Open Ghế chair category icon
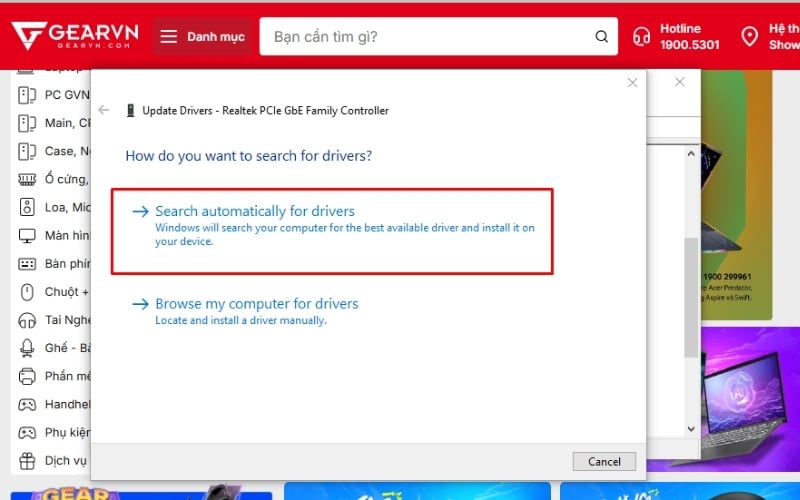Image resolution: width=800 pixels, height=500 pixels. 27,348
